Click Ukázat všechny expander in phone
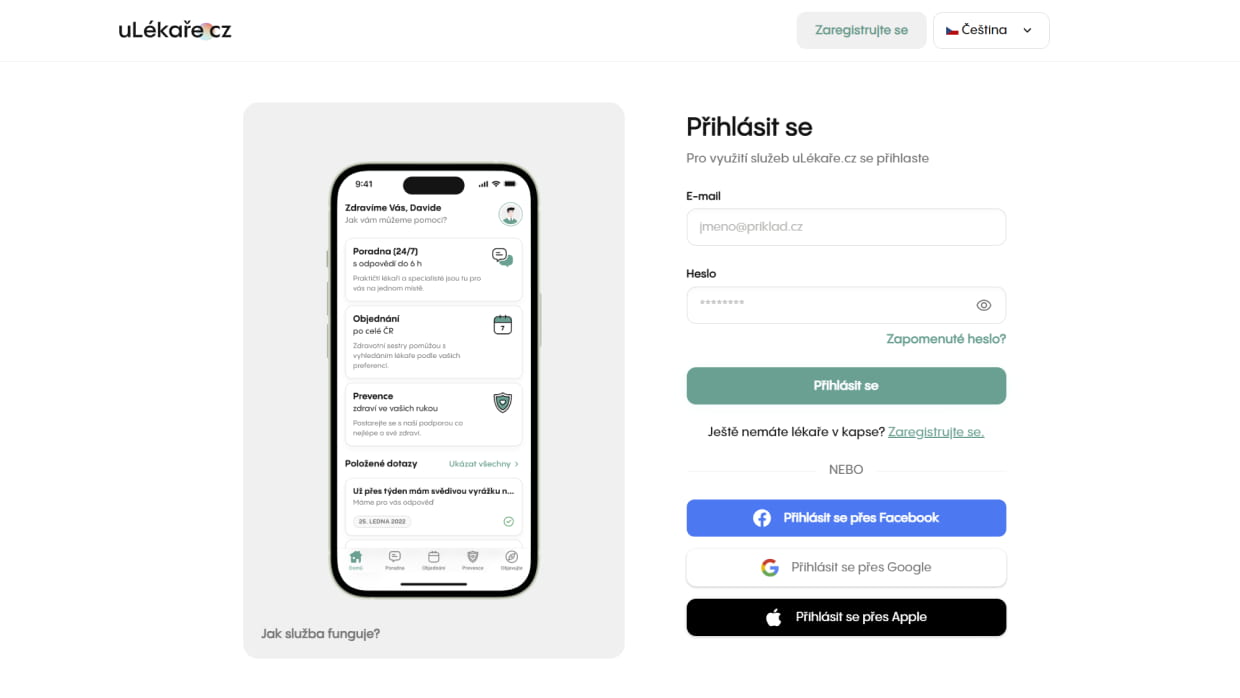This screenshot has width=1240, height=698. (x=483, y=464)
